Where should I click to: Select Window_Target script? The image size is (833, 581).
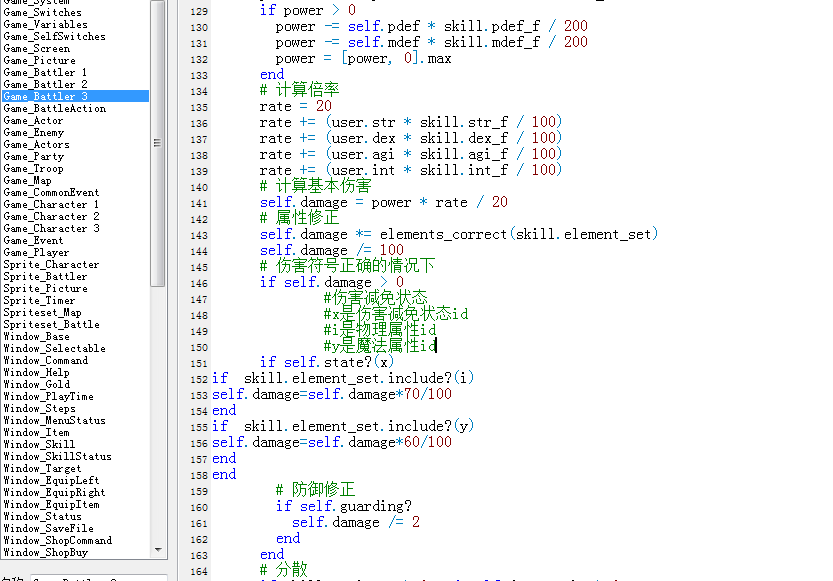point(42,468)
